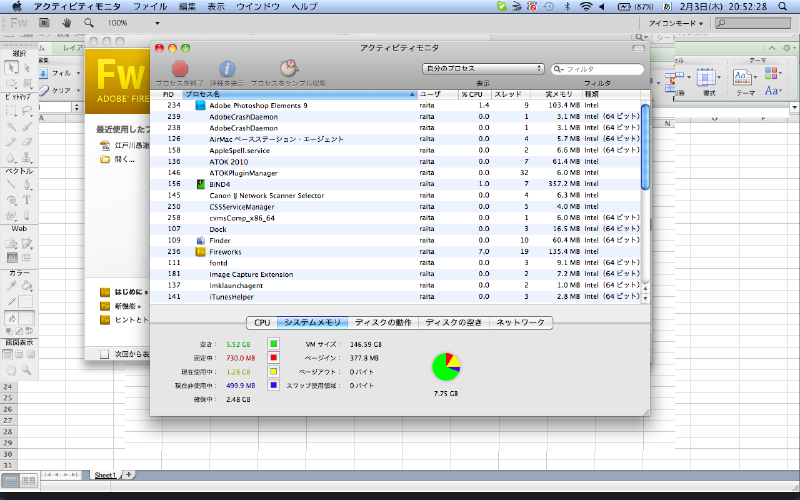Click the green free-memory color swatch
The image size is (800, 500).
pyautogui.click(x=273, y=344)
